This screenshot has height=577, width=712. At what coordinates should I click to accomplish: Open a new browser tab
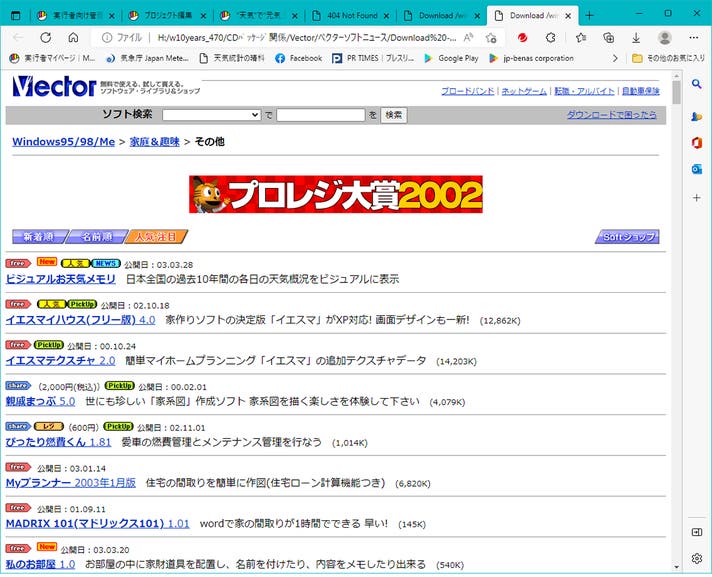click(589, 15)
